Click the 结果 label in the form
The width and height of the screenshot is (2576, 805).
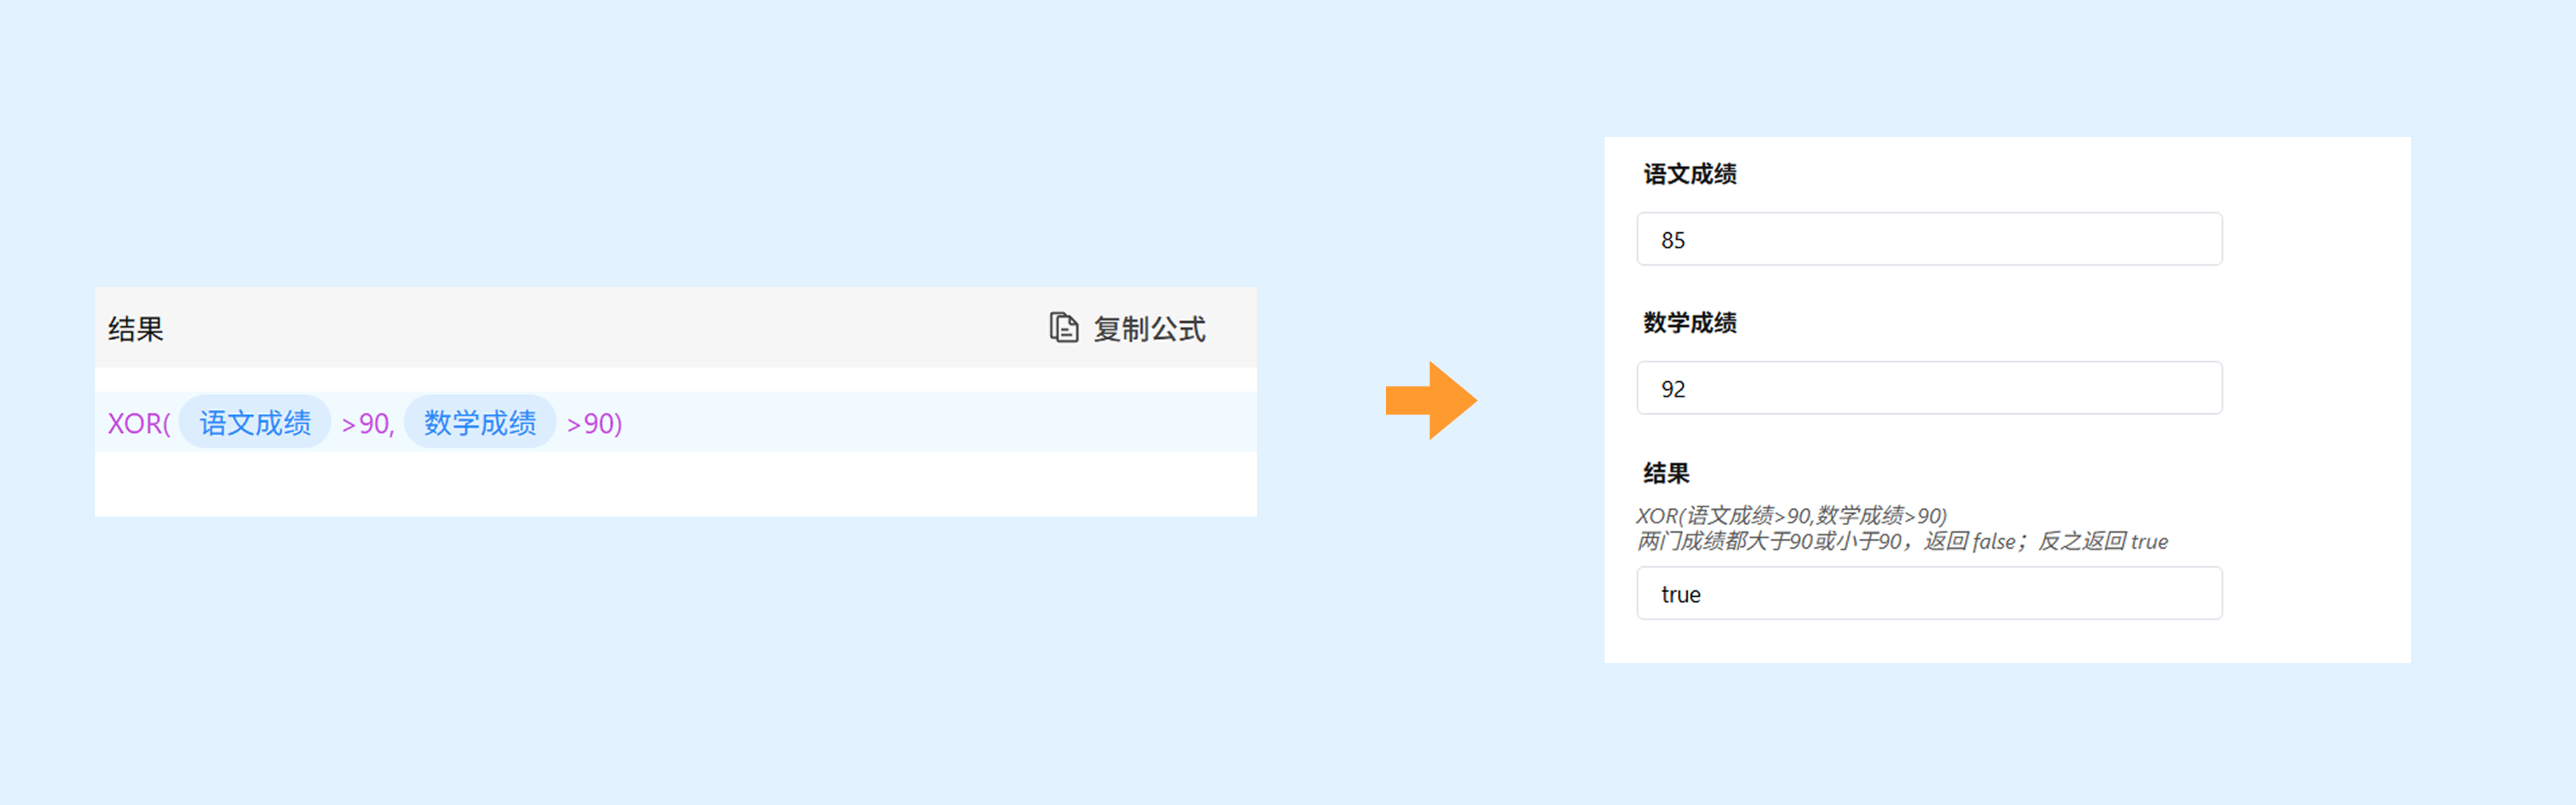pos(1666,473)
